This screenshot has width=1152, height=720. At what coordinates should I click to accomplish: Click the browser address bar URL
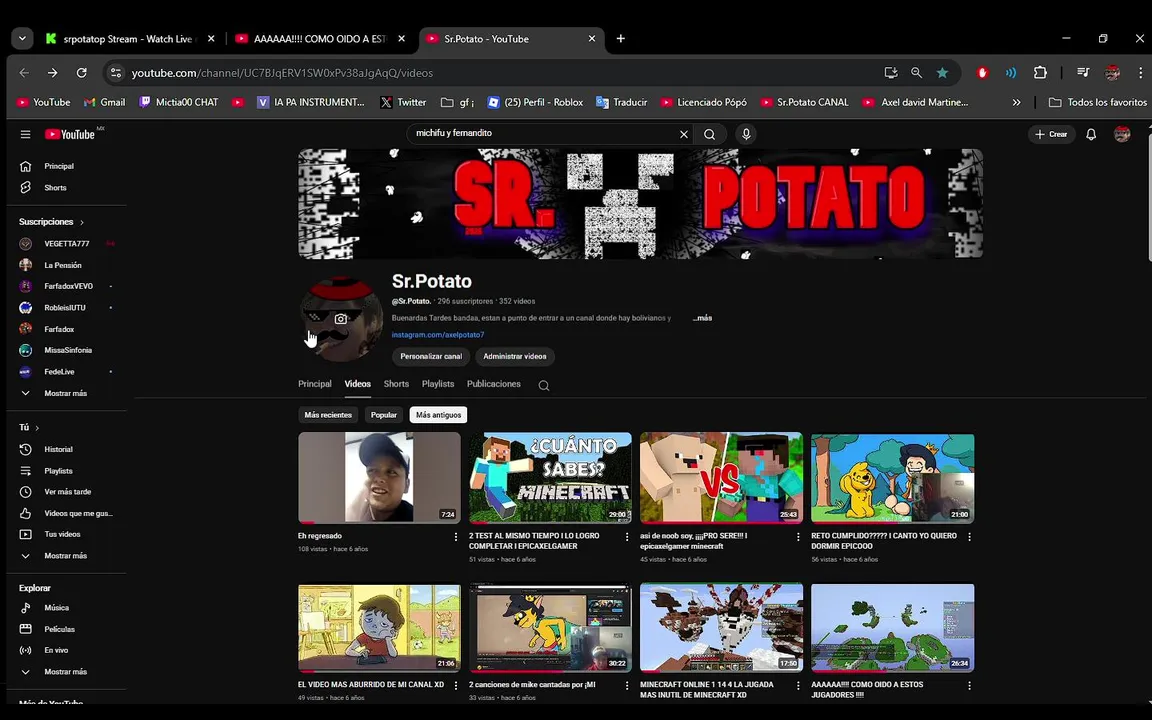[282, 73]
